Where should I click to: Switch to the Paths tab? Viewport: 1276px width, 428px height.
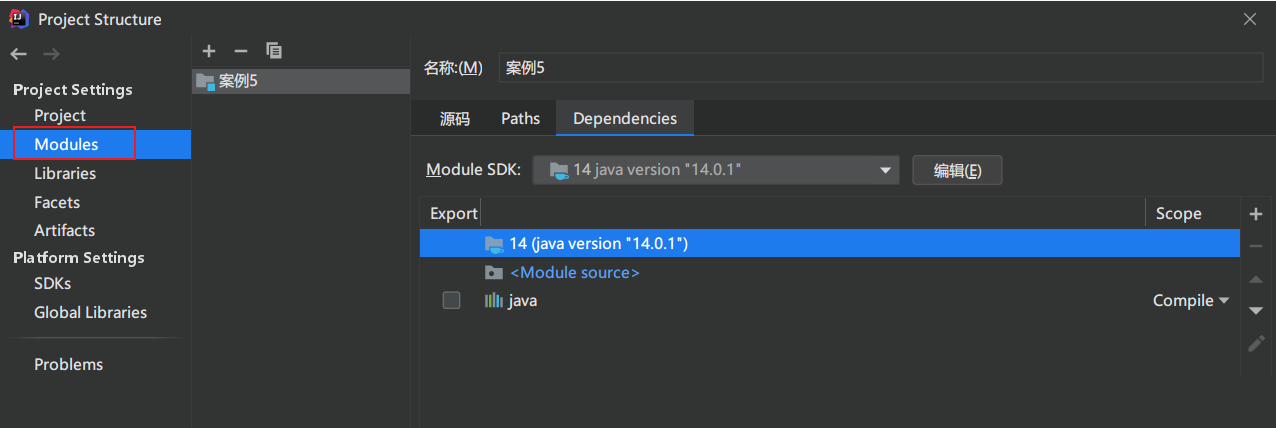pos(520,118)
